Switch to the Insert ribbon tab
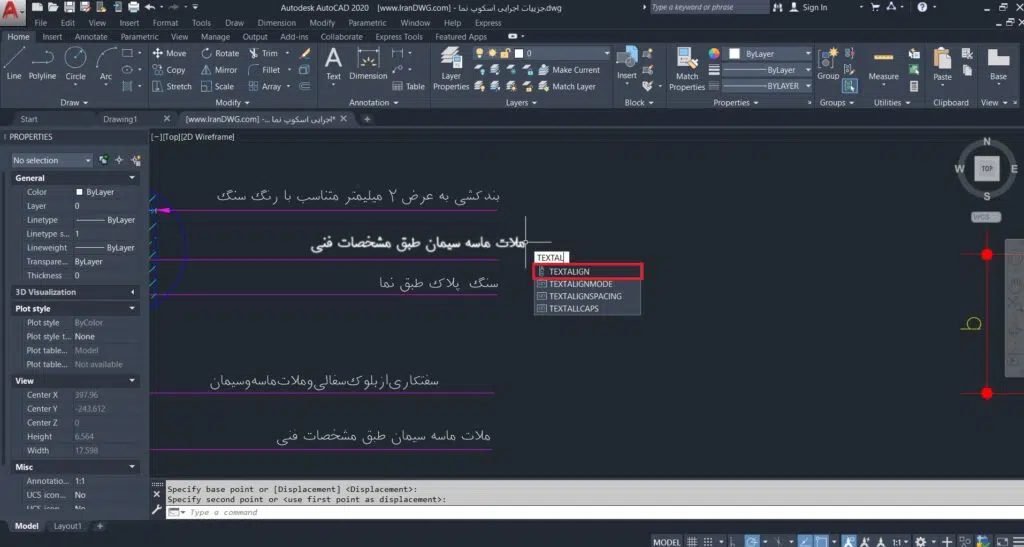The image size is (1024, 547). pos(52,37)
